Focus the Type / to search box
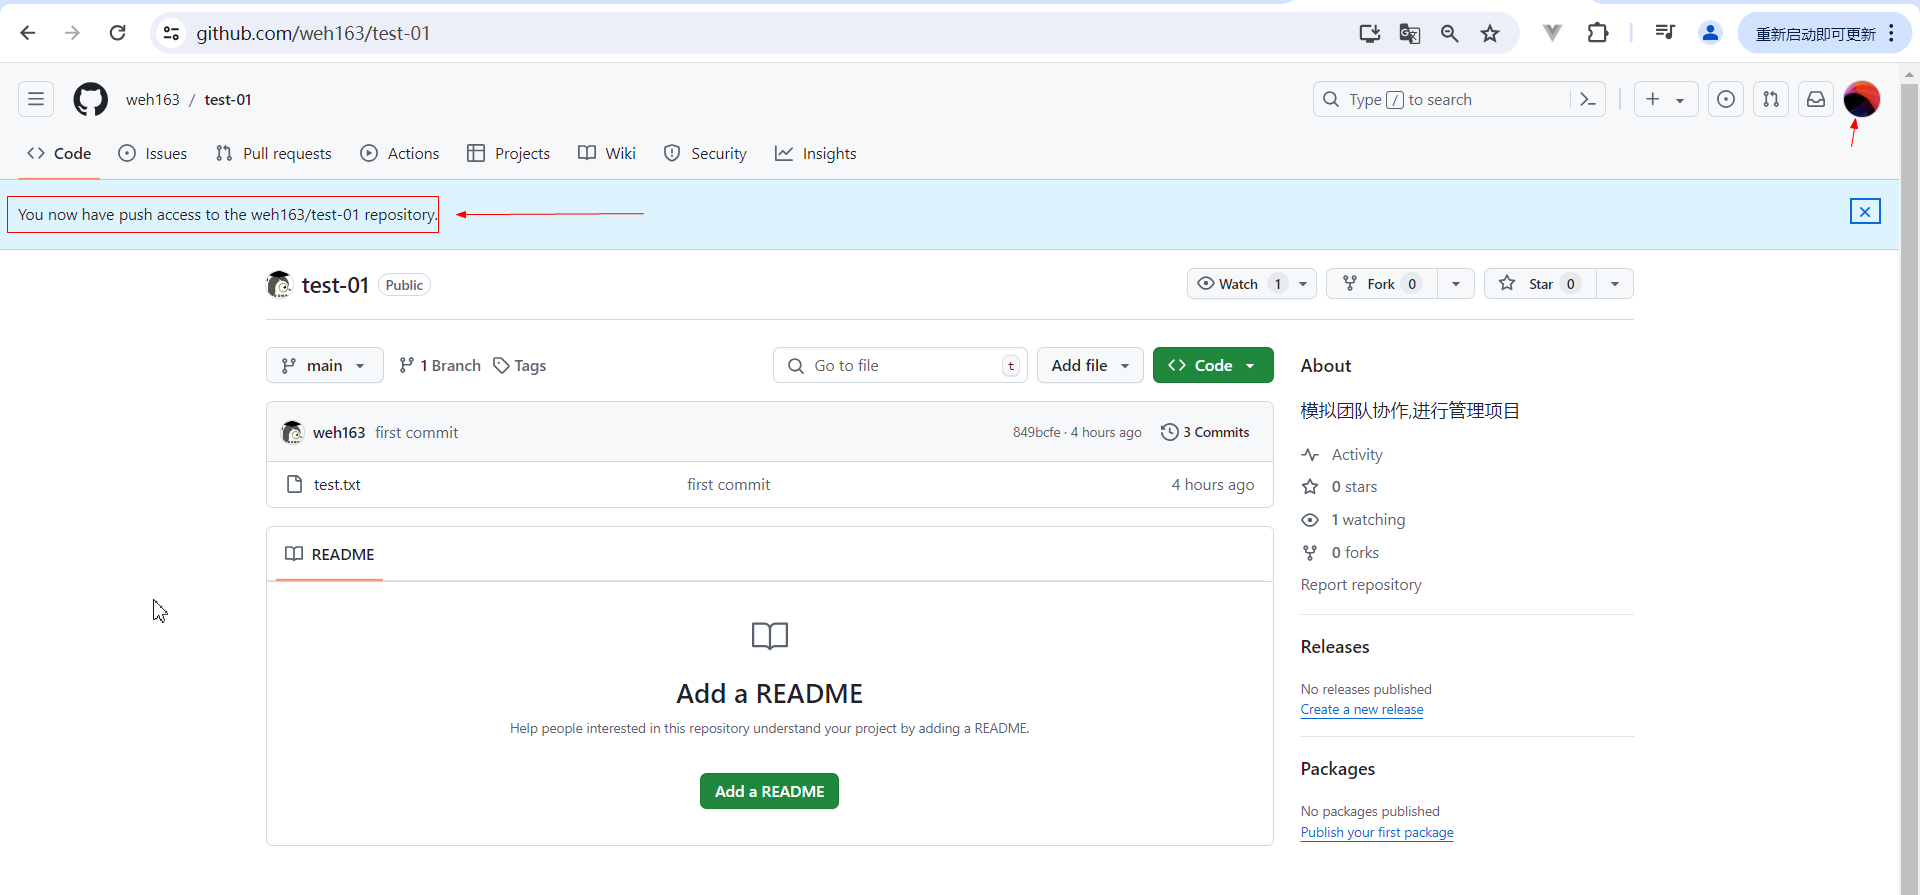 (x=1443, y=99)
